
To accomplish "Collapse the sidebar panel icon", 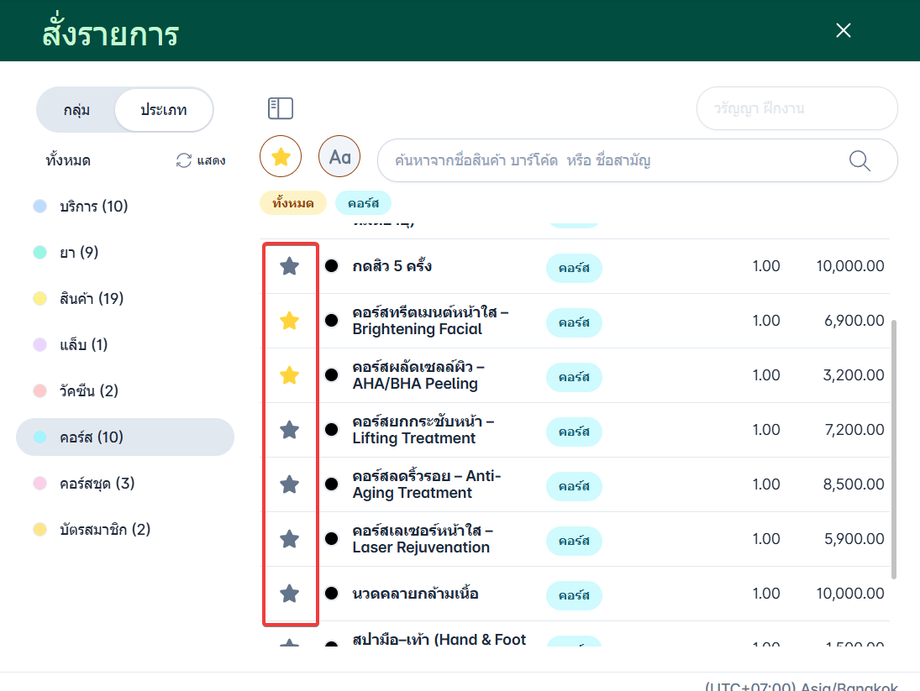I will coord(280,109).
